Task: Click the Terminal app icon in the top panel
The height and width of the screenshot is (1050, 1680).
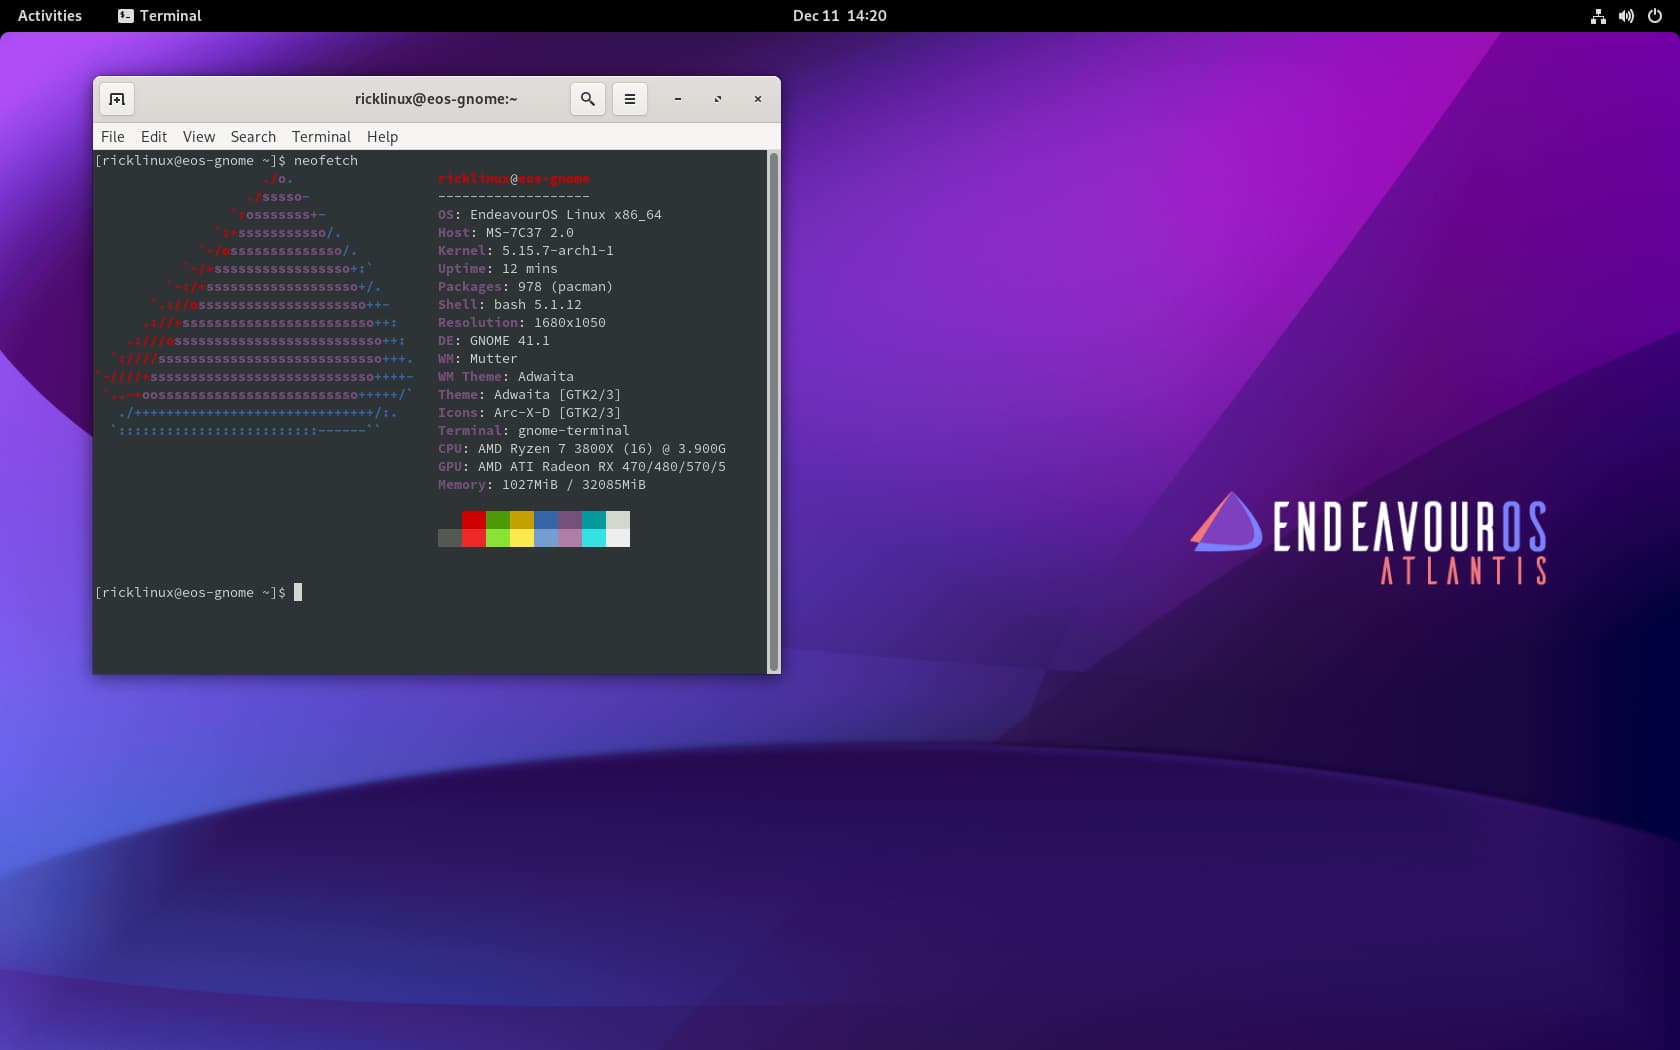Action: 124,15
